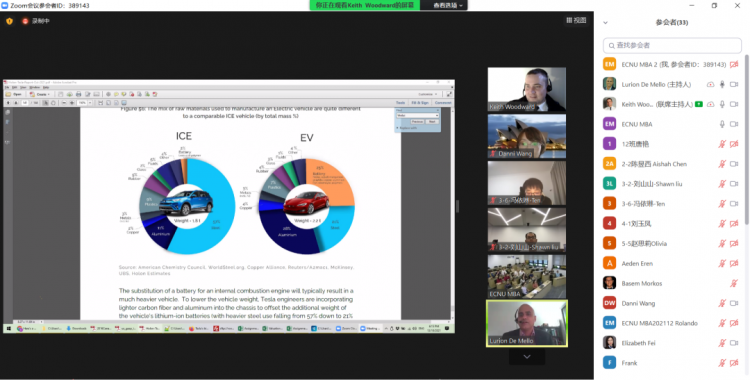Click ECNU MBA's microphone icon in participants list
This screenshot has height=380, width=750.
(x=722, y=124)
